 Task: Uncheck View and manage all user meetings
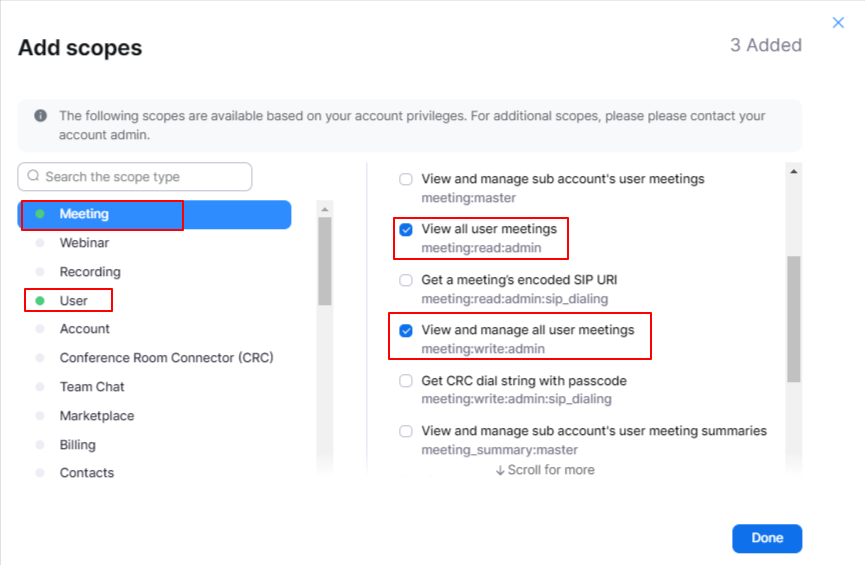pos(406,331)
